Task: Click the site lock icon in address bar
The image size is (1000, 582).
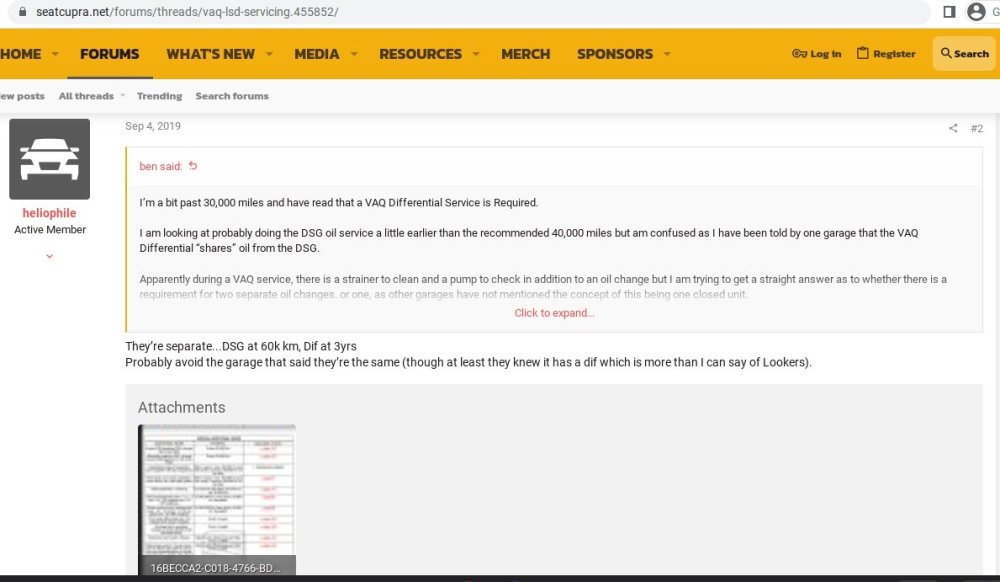Action: 23,11
